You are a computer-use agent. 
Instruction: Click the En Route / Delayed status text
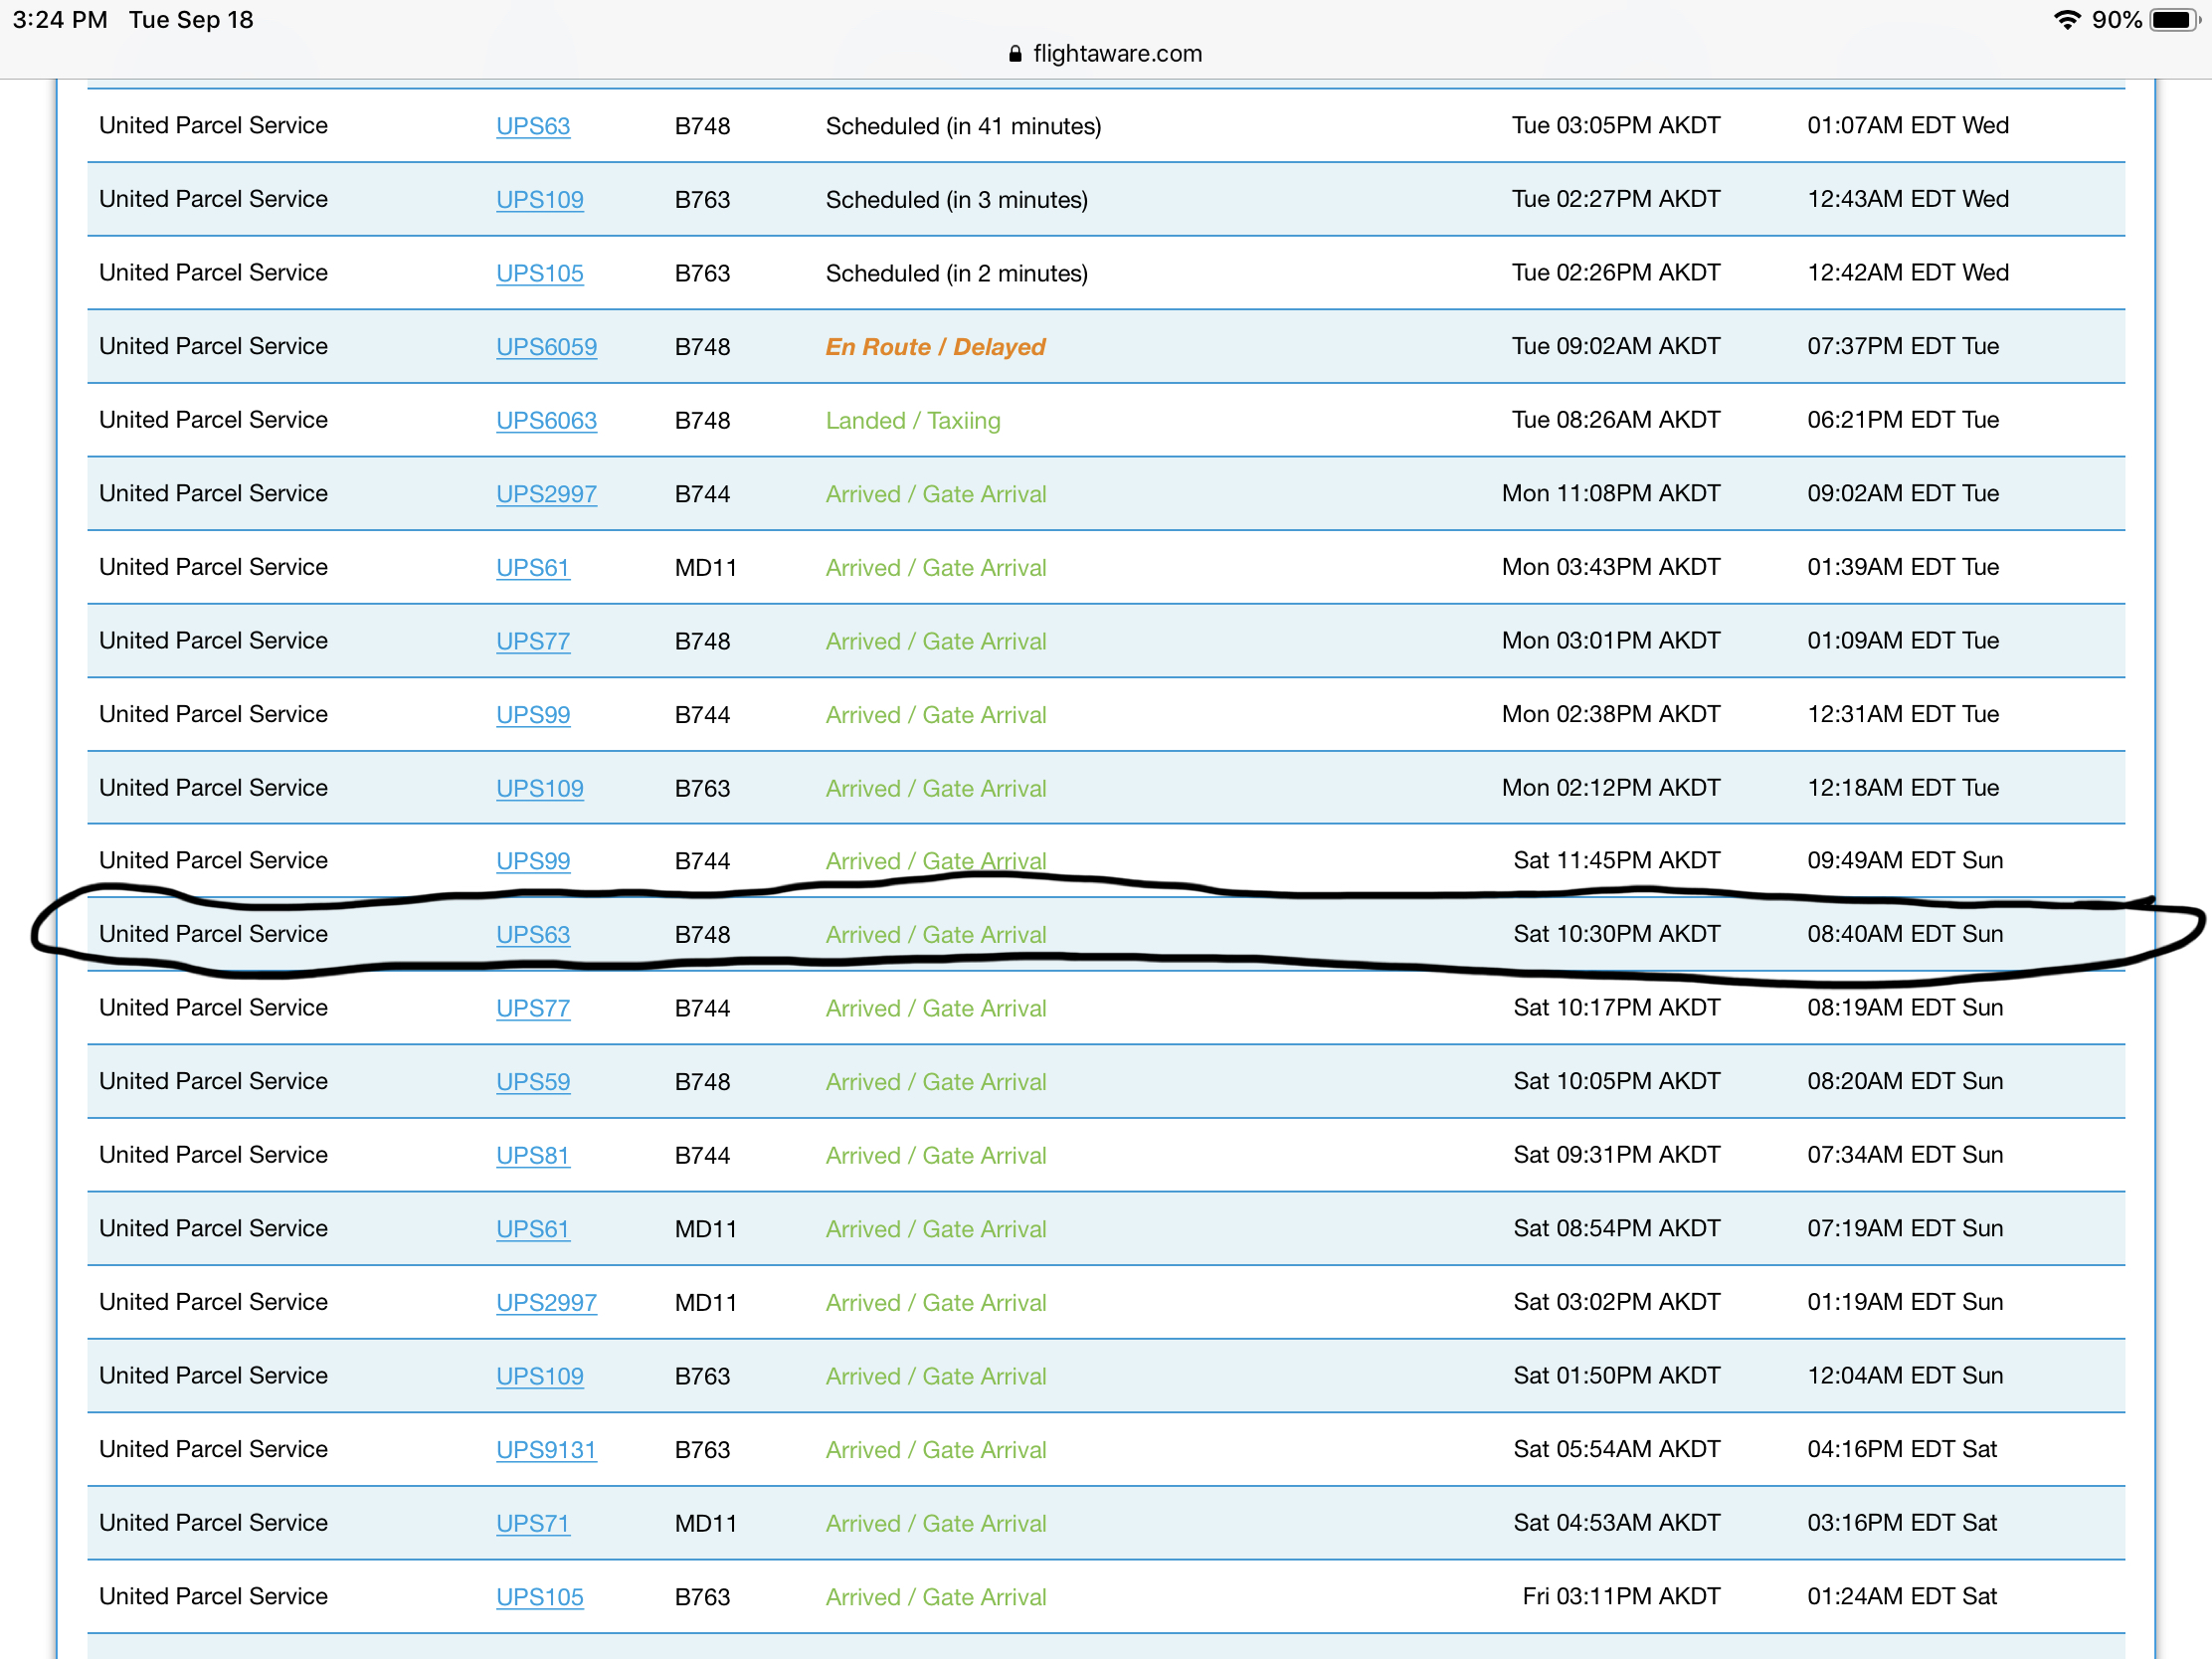[x=935, y=347]
